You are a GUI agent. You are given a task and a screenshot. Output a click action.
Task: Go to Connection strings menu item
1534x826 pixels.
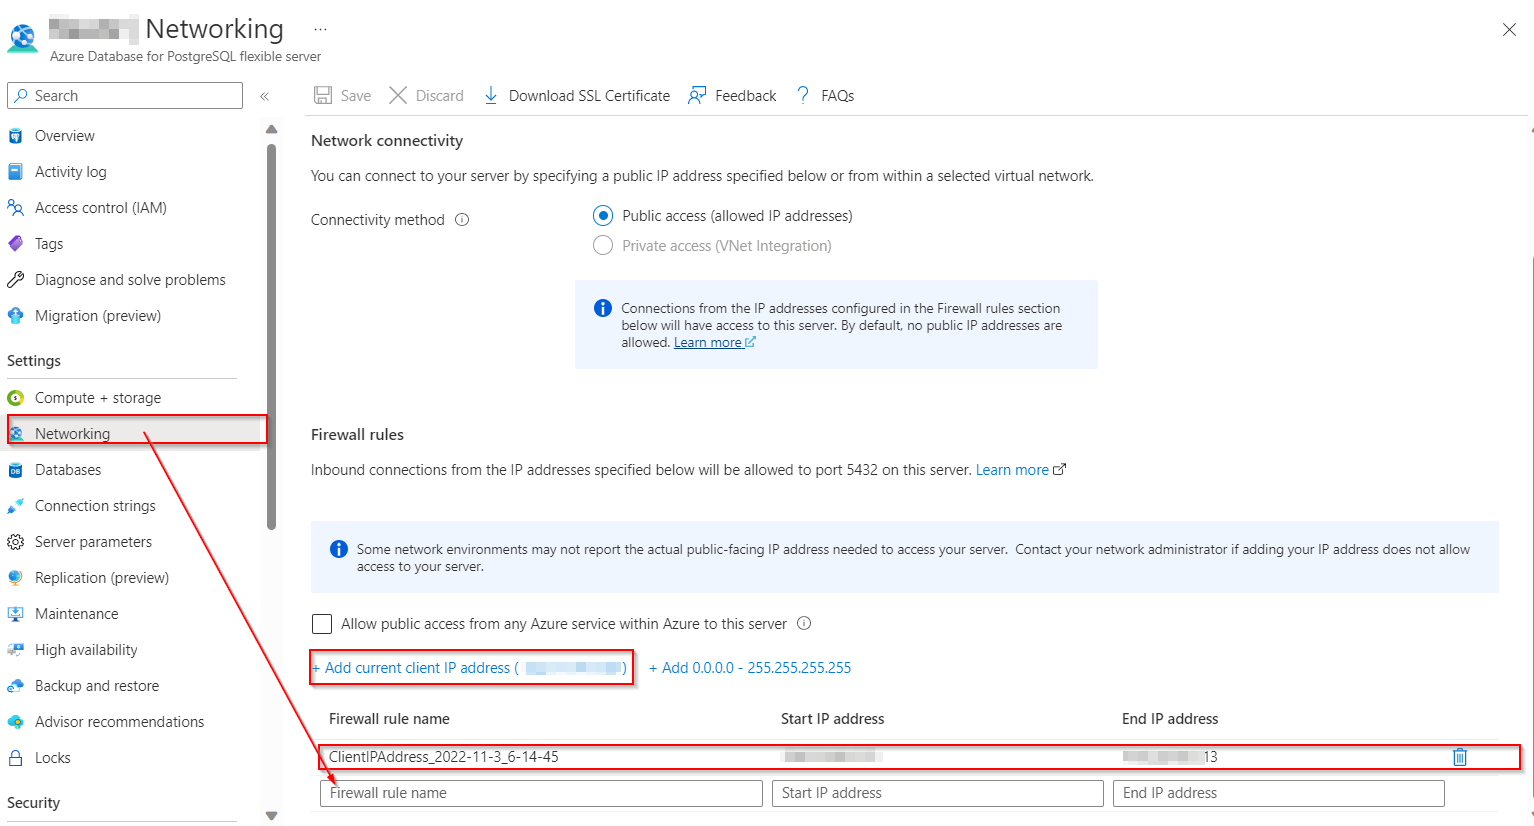click(x=95, y=506)
